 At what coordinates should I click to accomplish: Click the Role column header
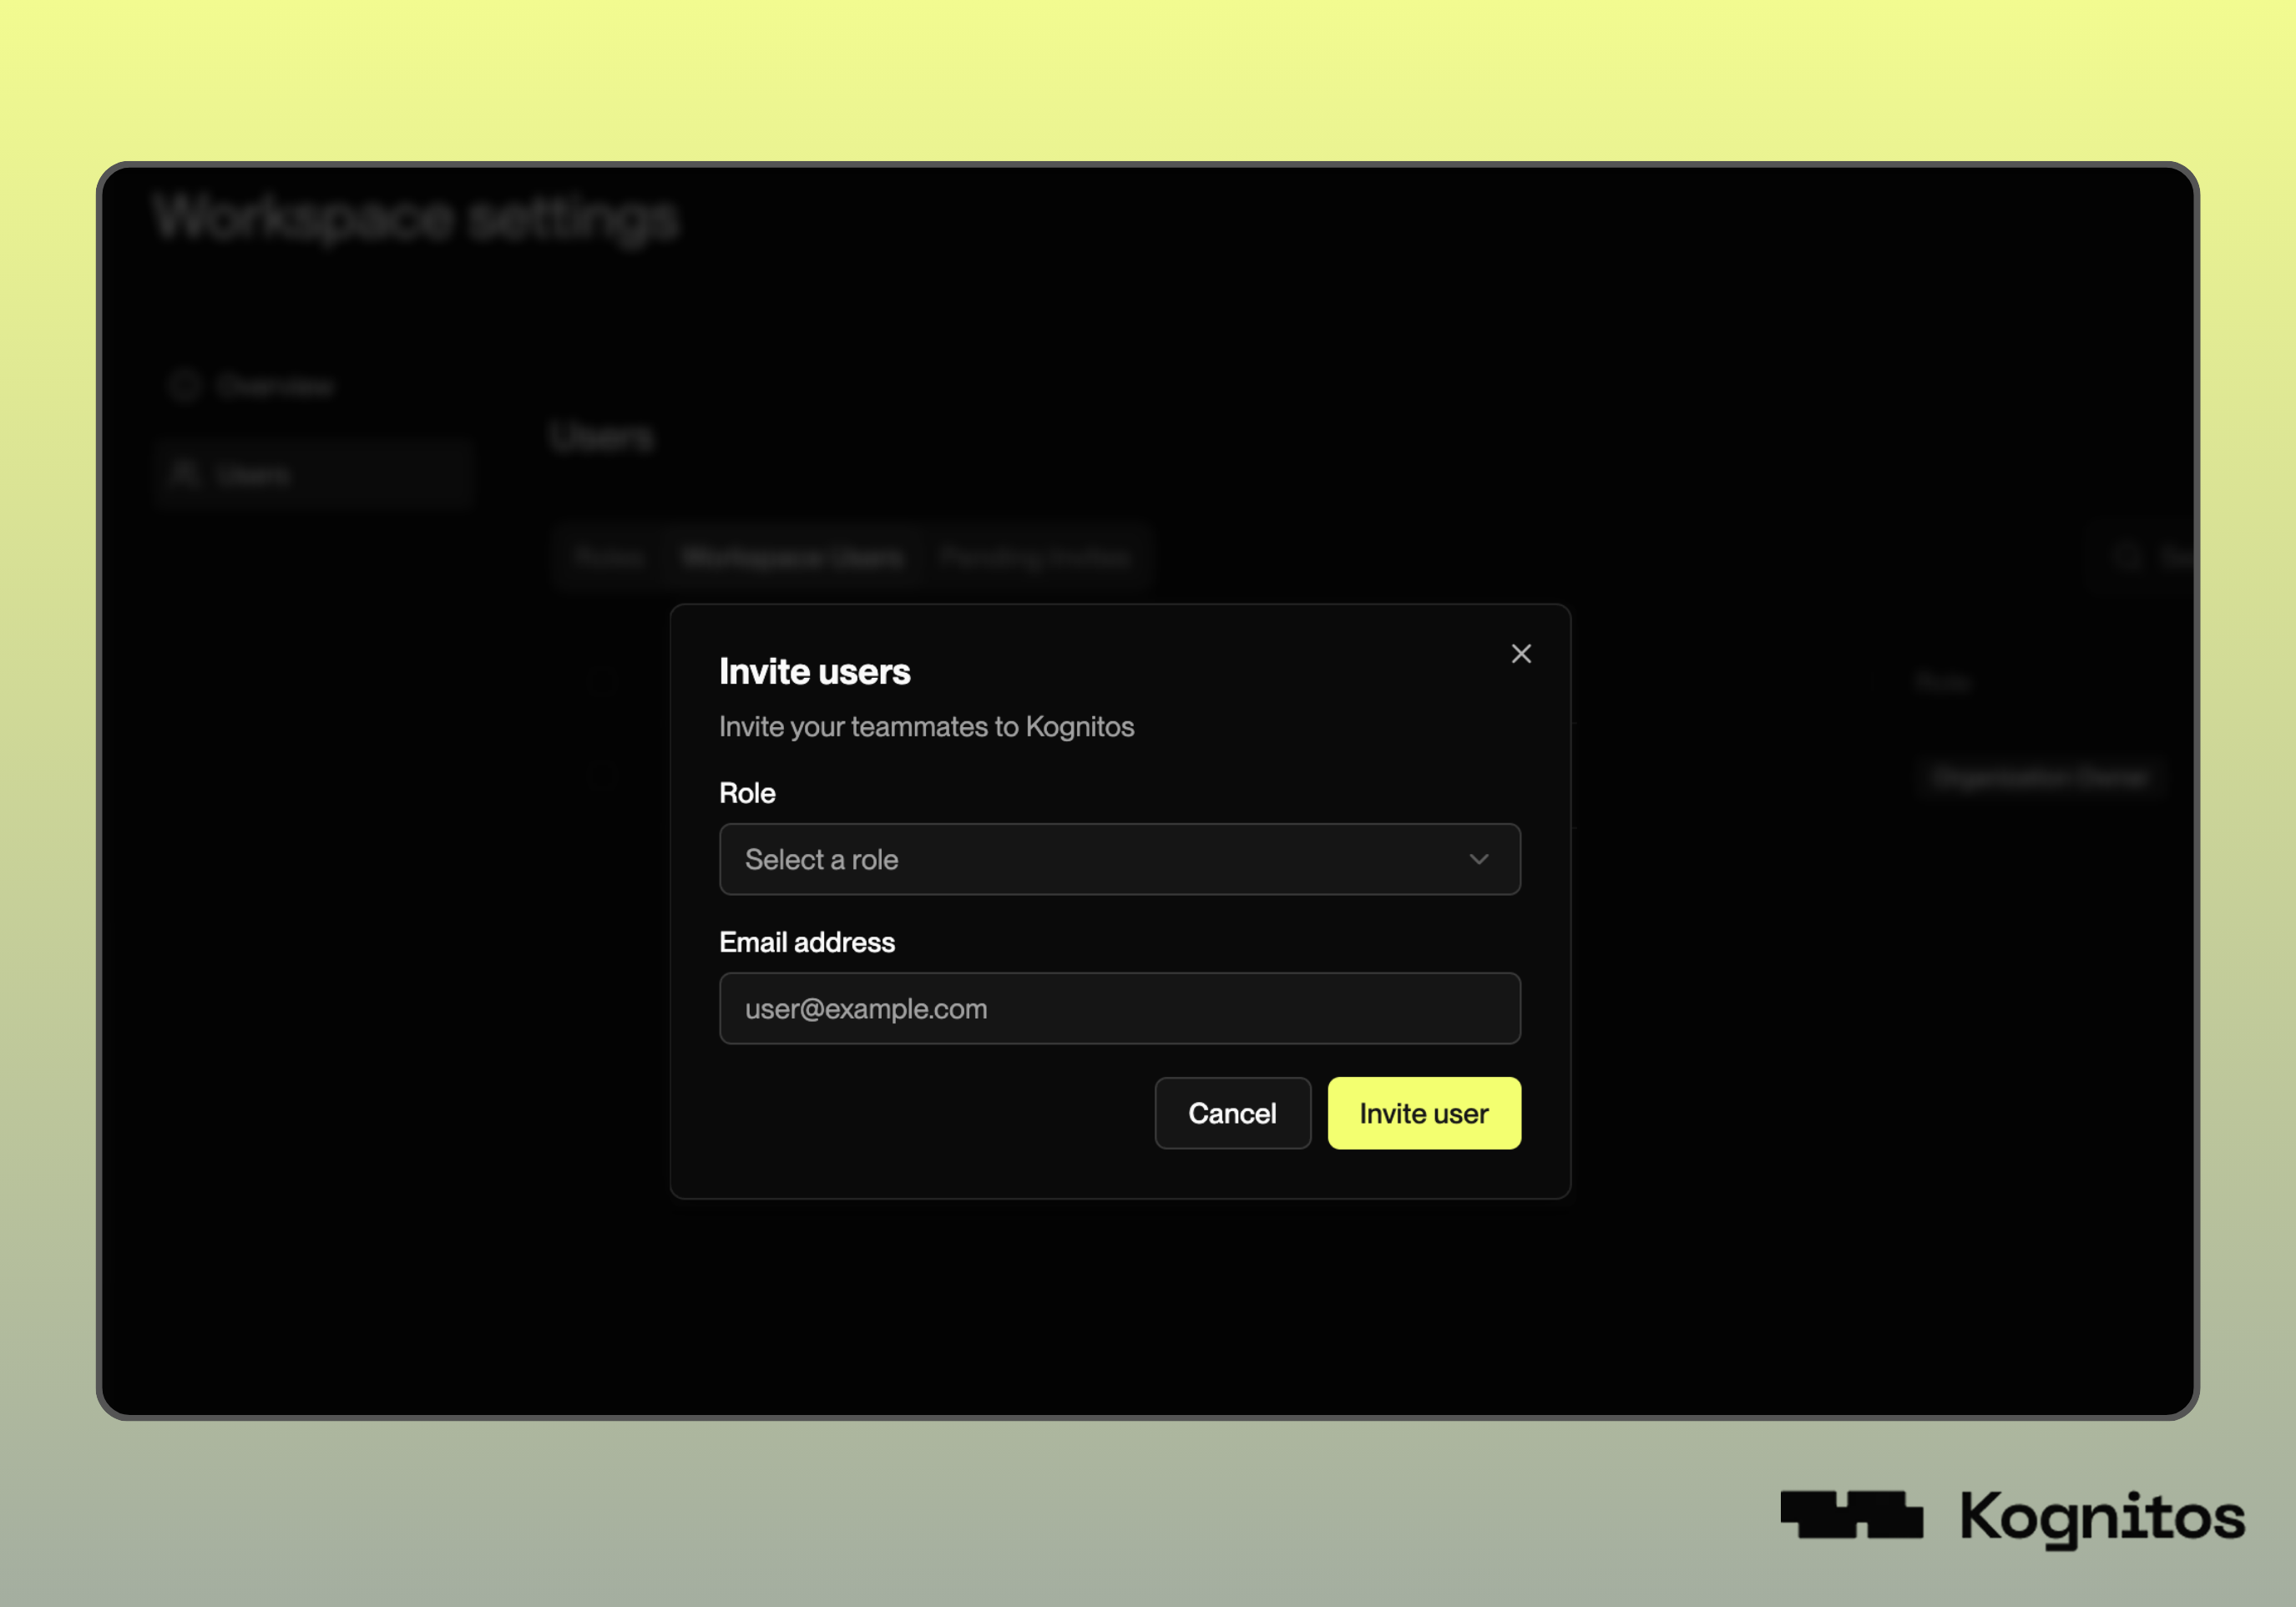point(1942,682)
